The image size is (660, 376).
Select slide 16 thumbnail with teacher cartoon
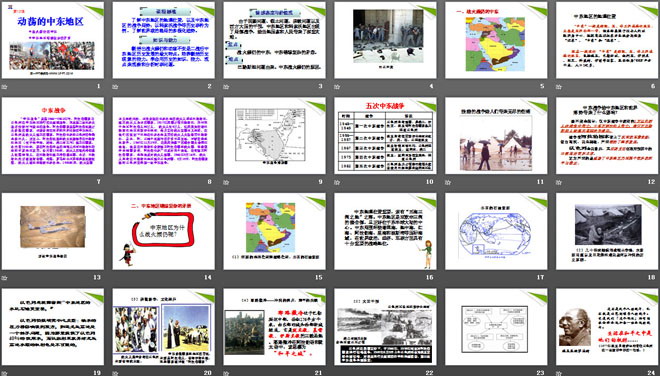pyautogui.click(x=385, y=231)
